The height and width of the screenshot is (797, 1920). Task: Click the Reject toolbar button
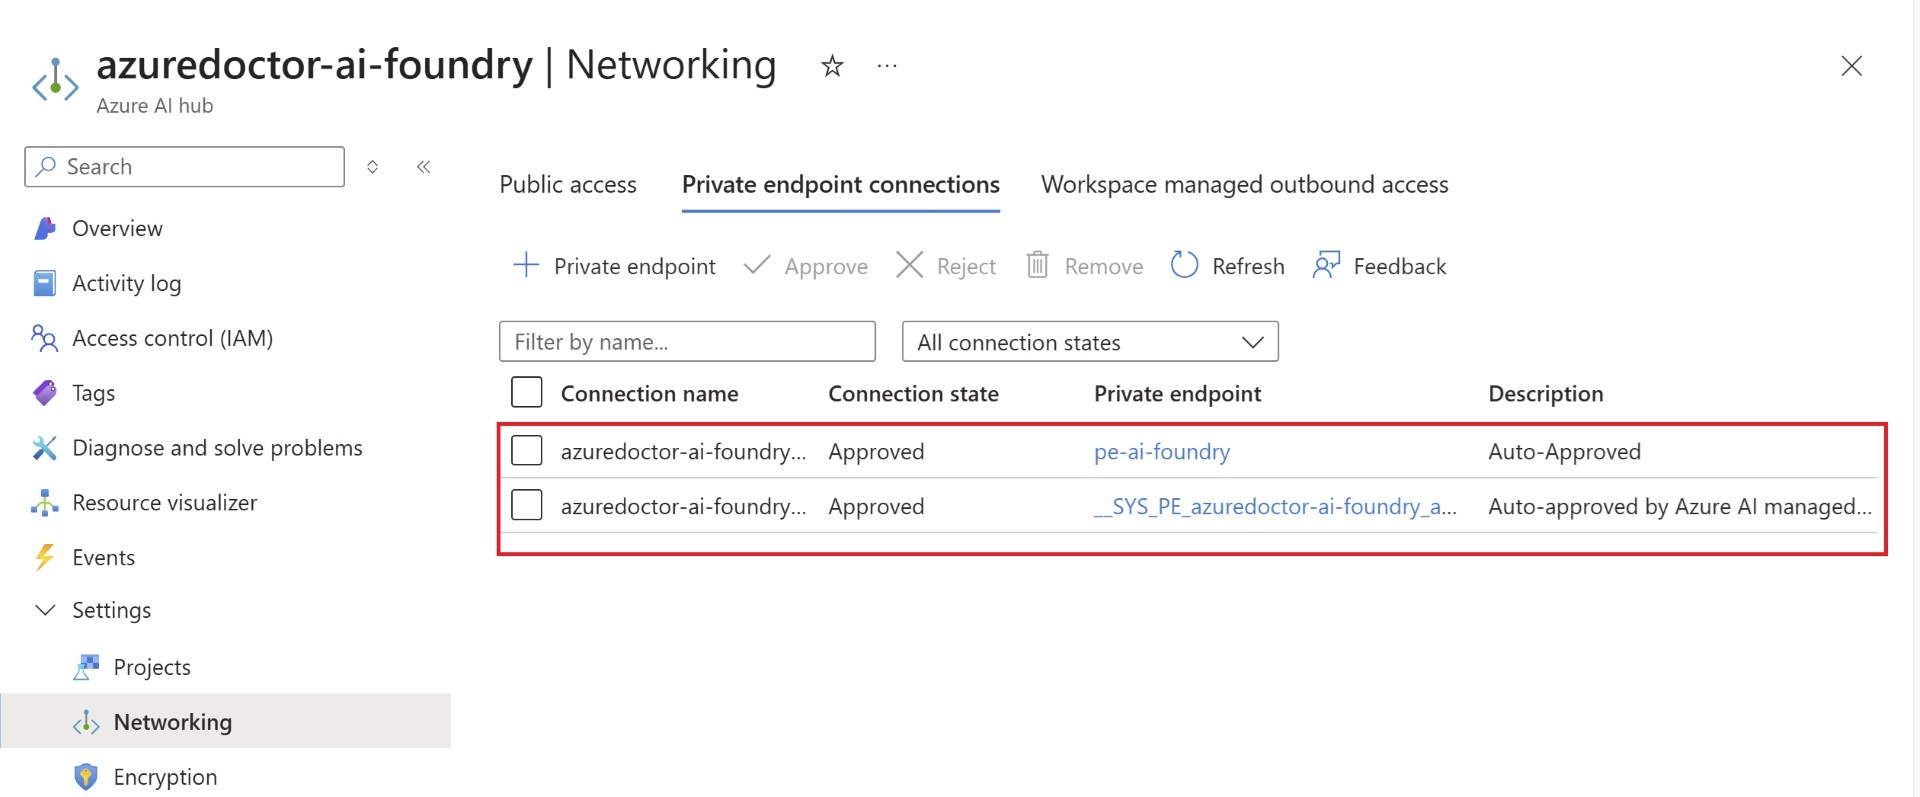click(x=946, y=266)
